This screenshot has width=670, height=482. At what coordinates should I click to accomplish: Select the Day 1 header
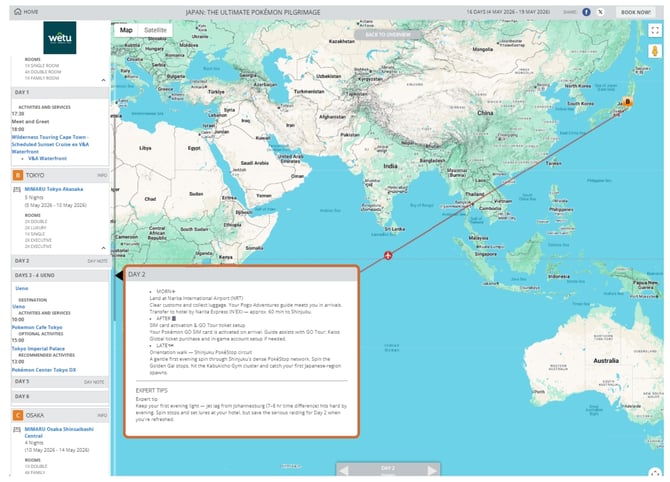[60, 92]
